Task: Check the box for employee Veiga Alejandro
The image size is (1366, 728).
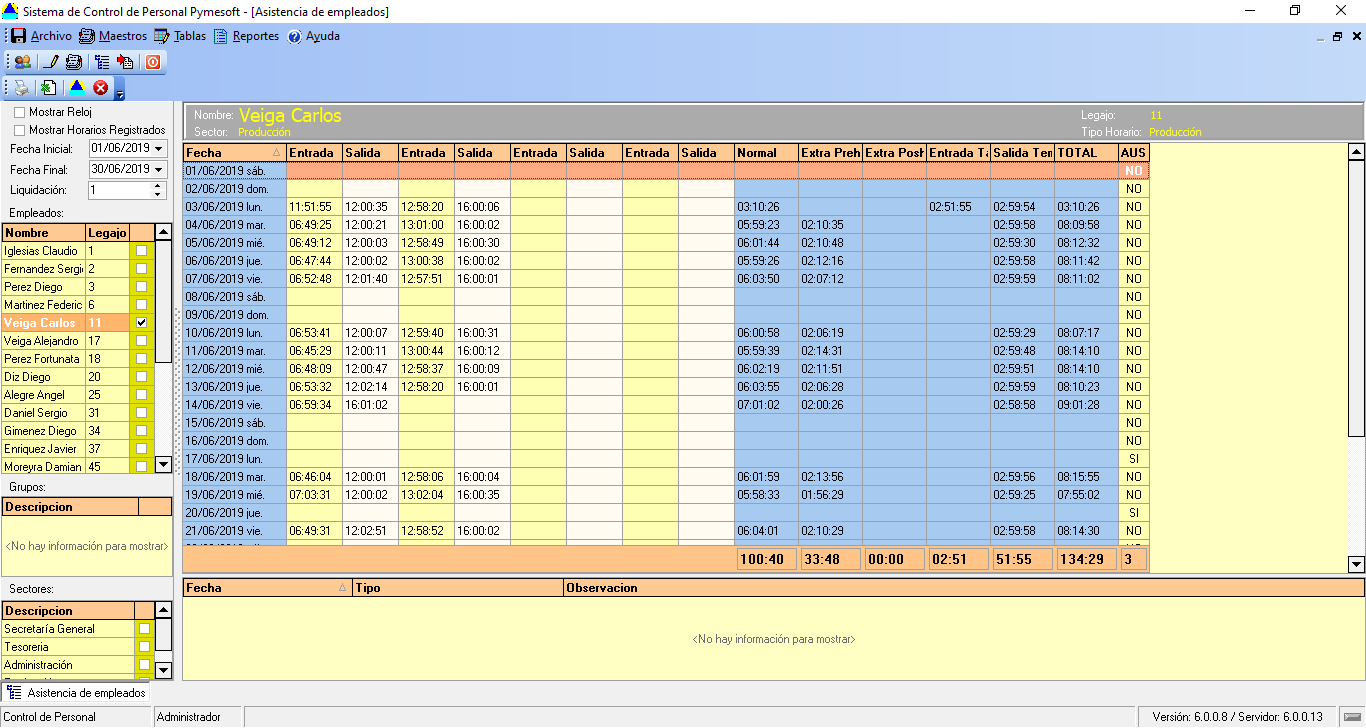Action: pyautogui.click(x=142, y=341)
